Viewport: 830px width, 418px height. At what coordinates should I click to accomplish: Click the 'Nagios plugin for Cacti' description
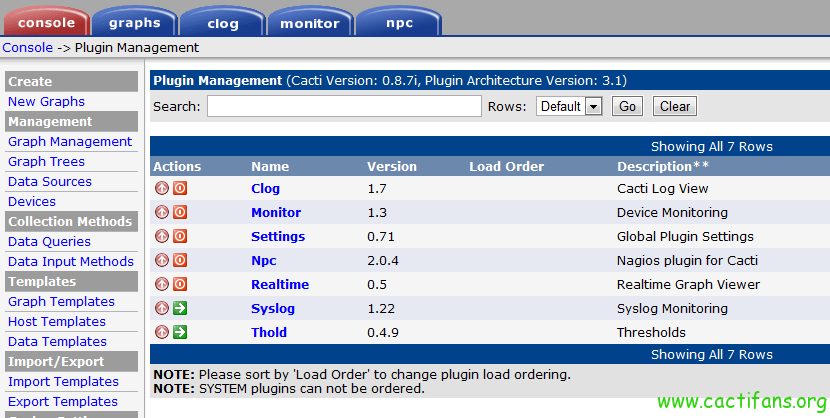pos(687,260)
